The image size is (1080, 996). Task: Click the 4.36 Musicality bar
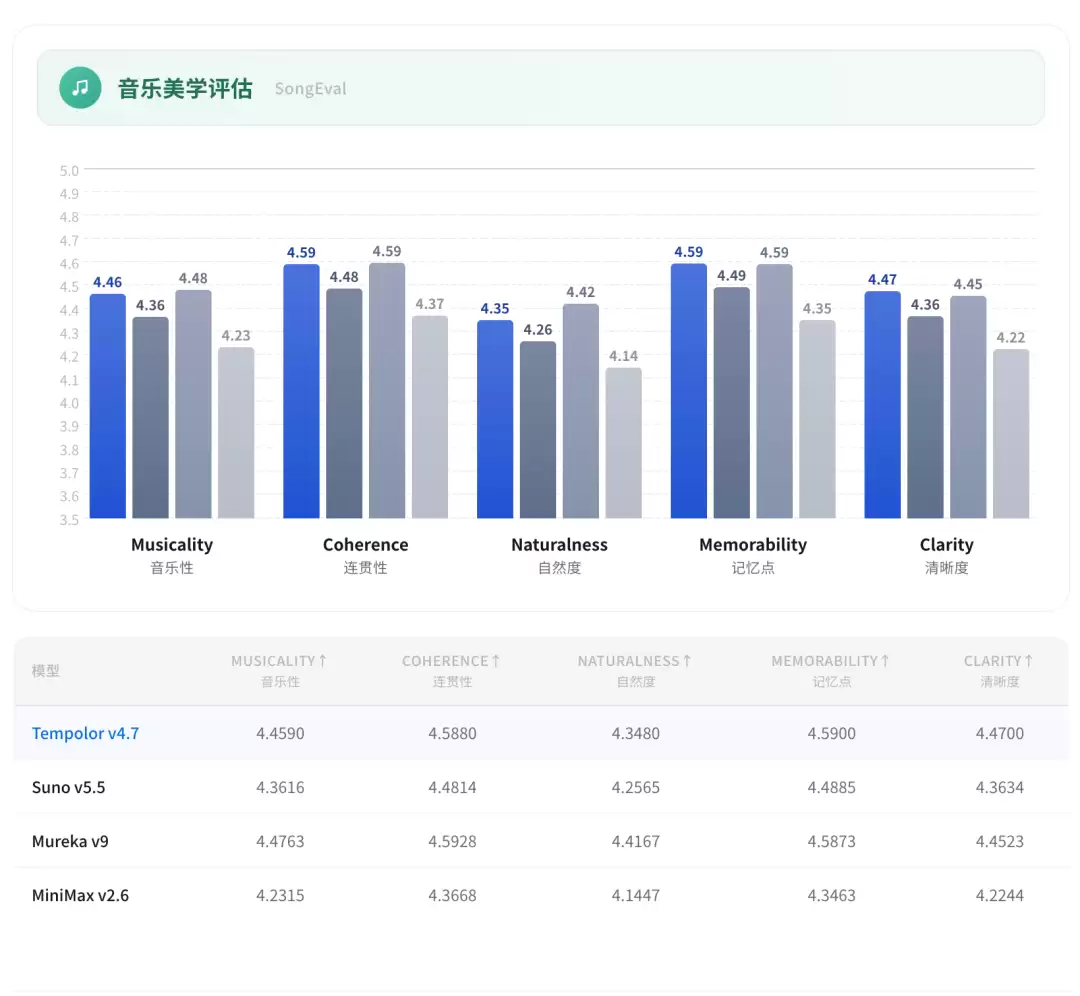[151, 417]
